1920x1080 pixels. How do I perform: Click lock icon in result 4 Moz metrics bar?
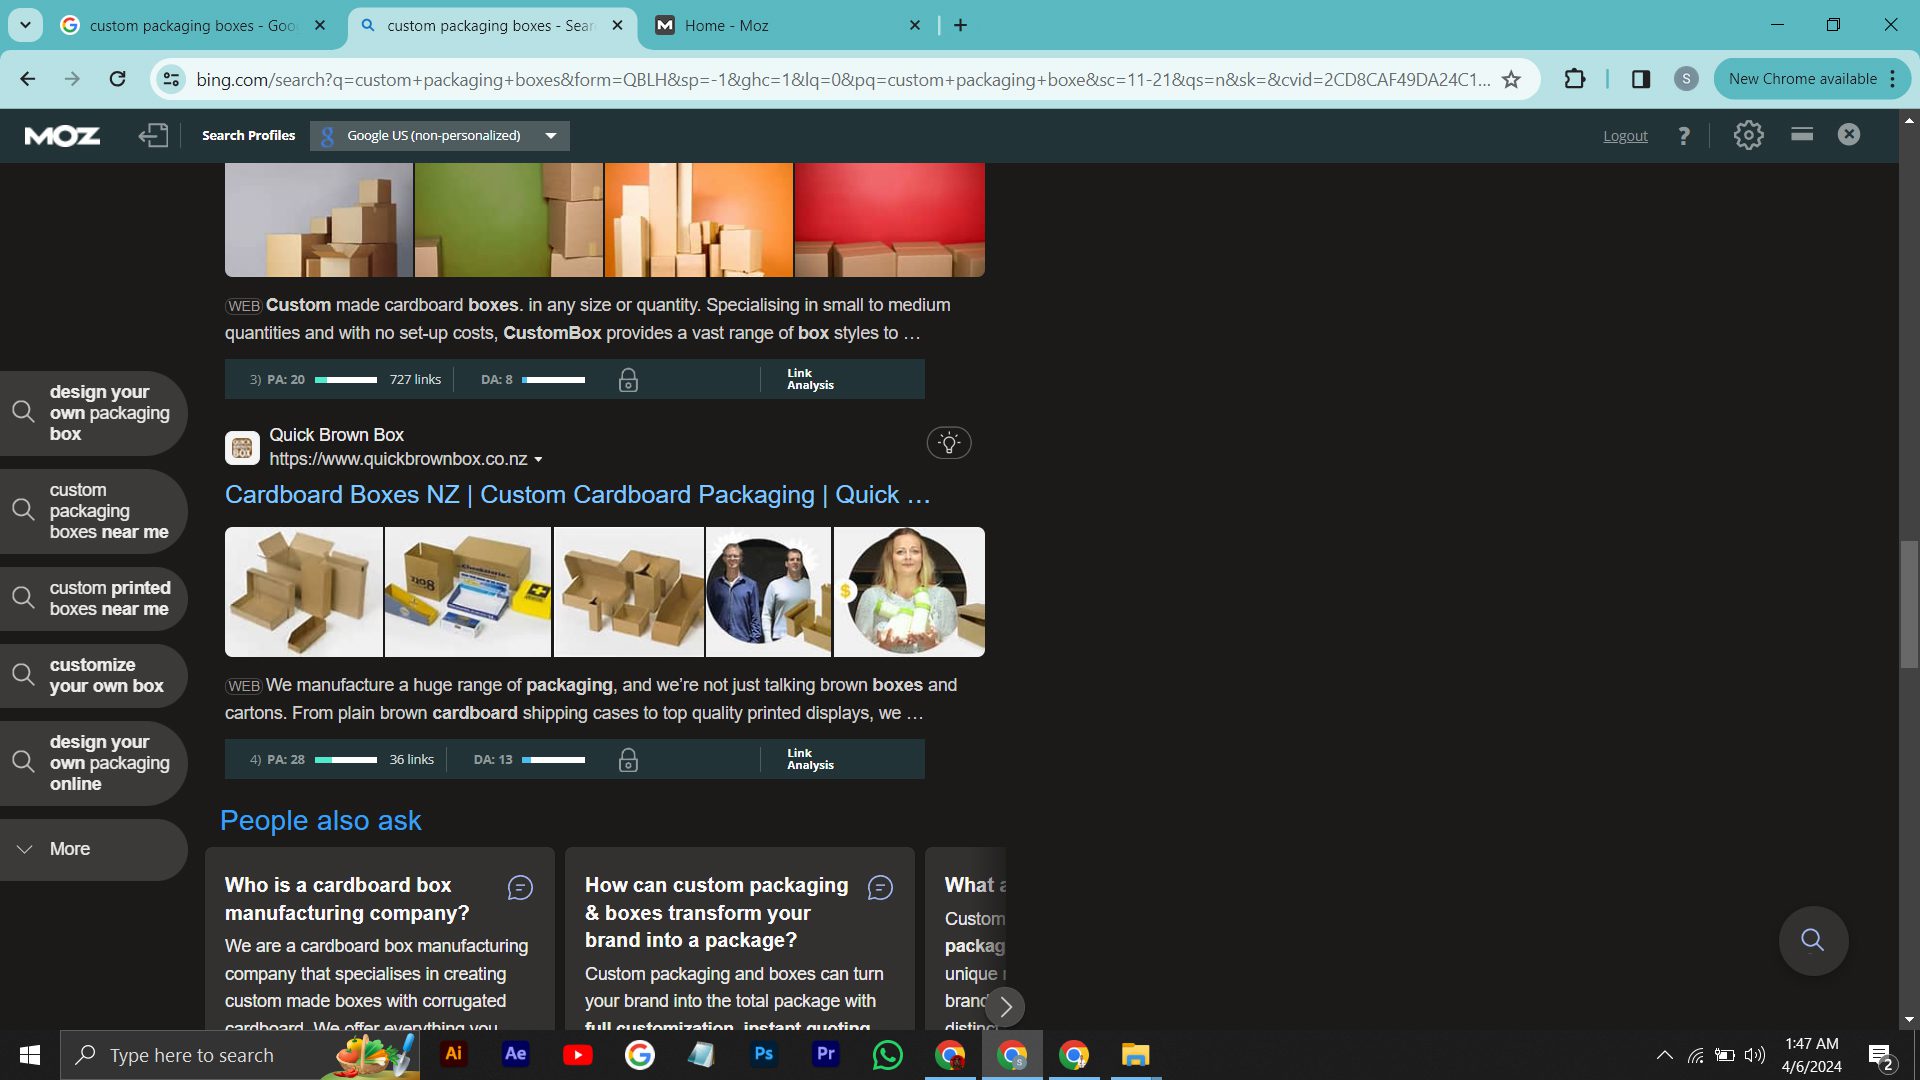pos(628,760)
